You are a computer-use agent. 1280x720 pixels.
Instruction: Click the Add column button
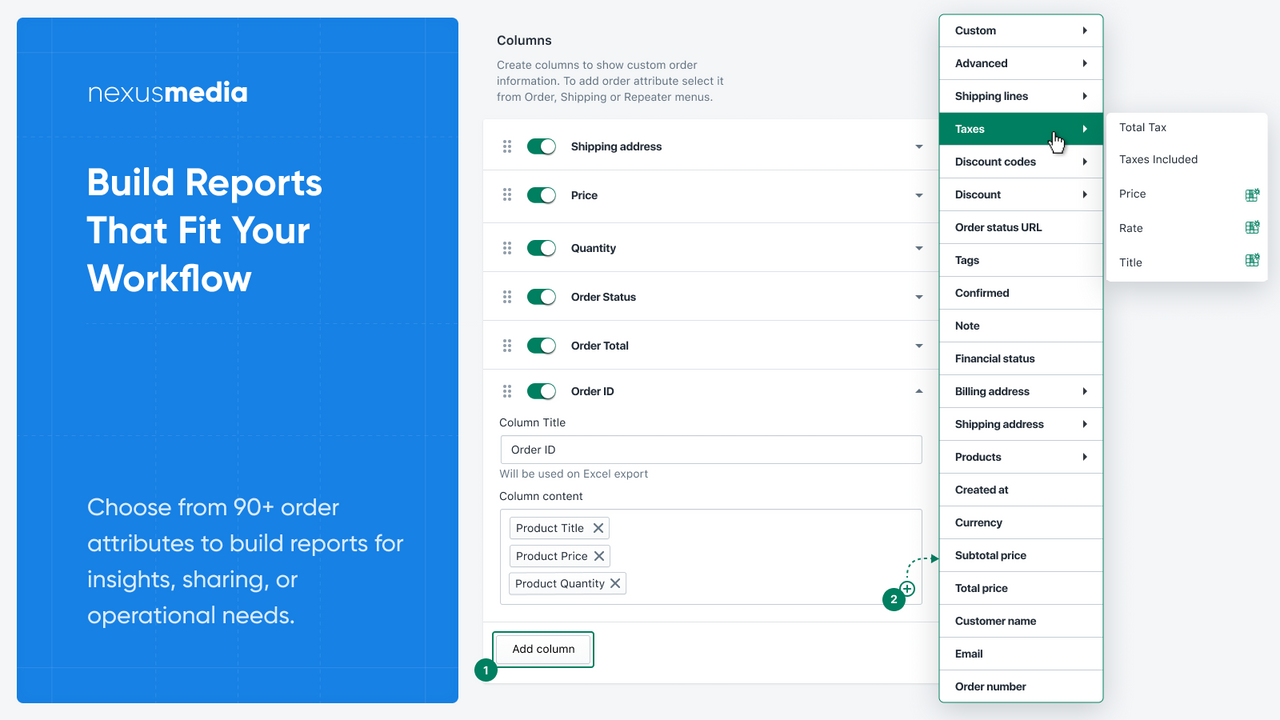click(x=543, y=649)
